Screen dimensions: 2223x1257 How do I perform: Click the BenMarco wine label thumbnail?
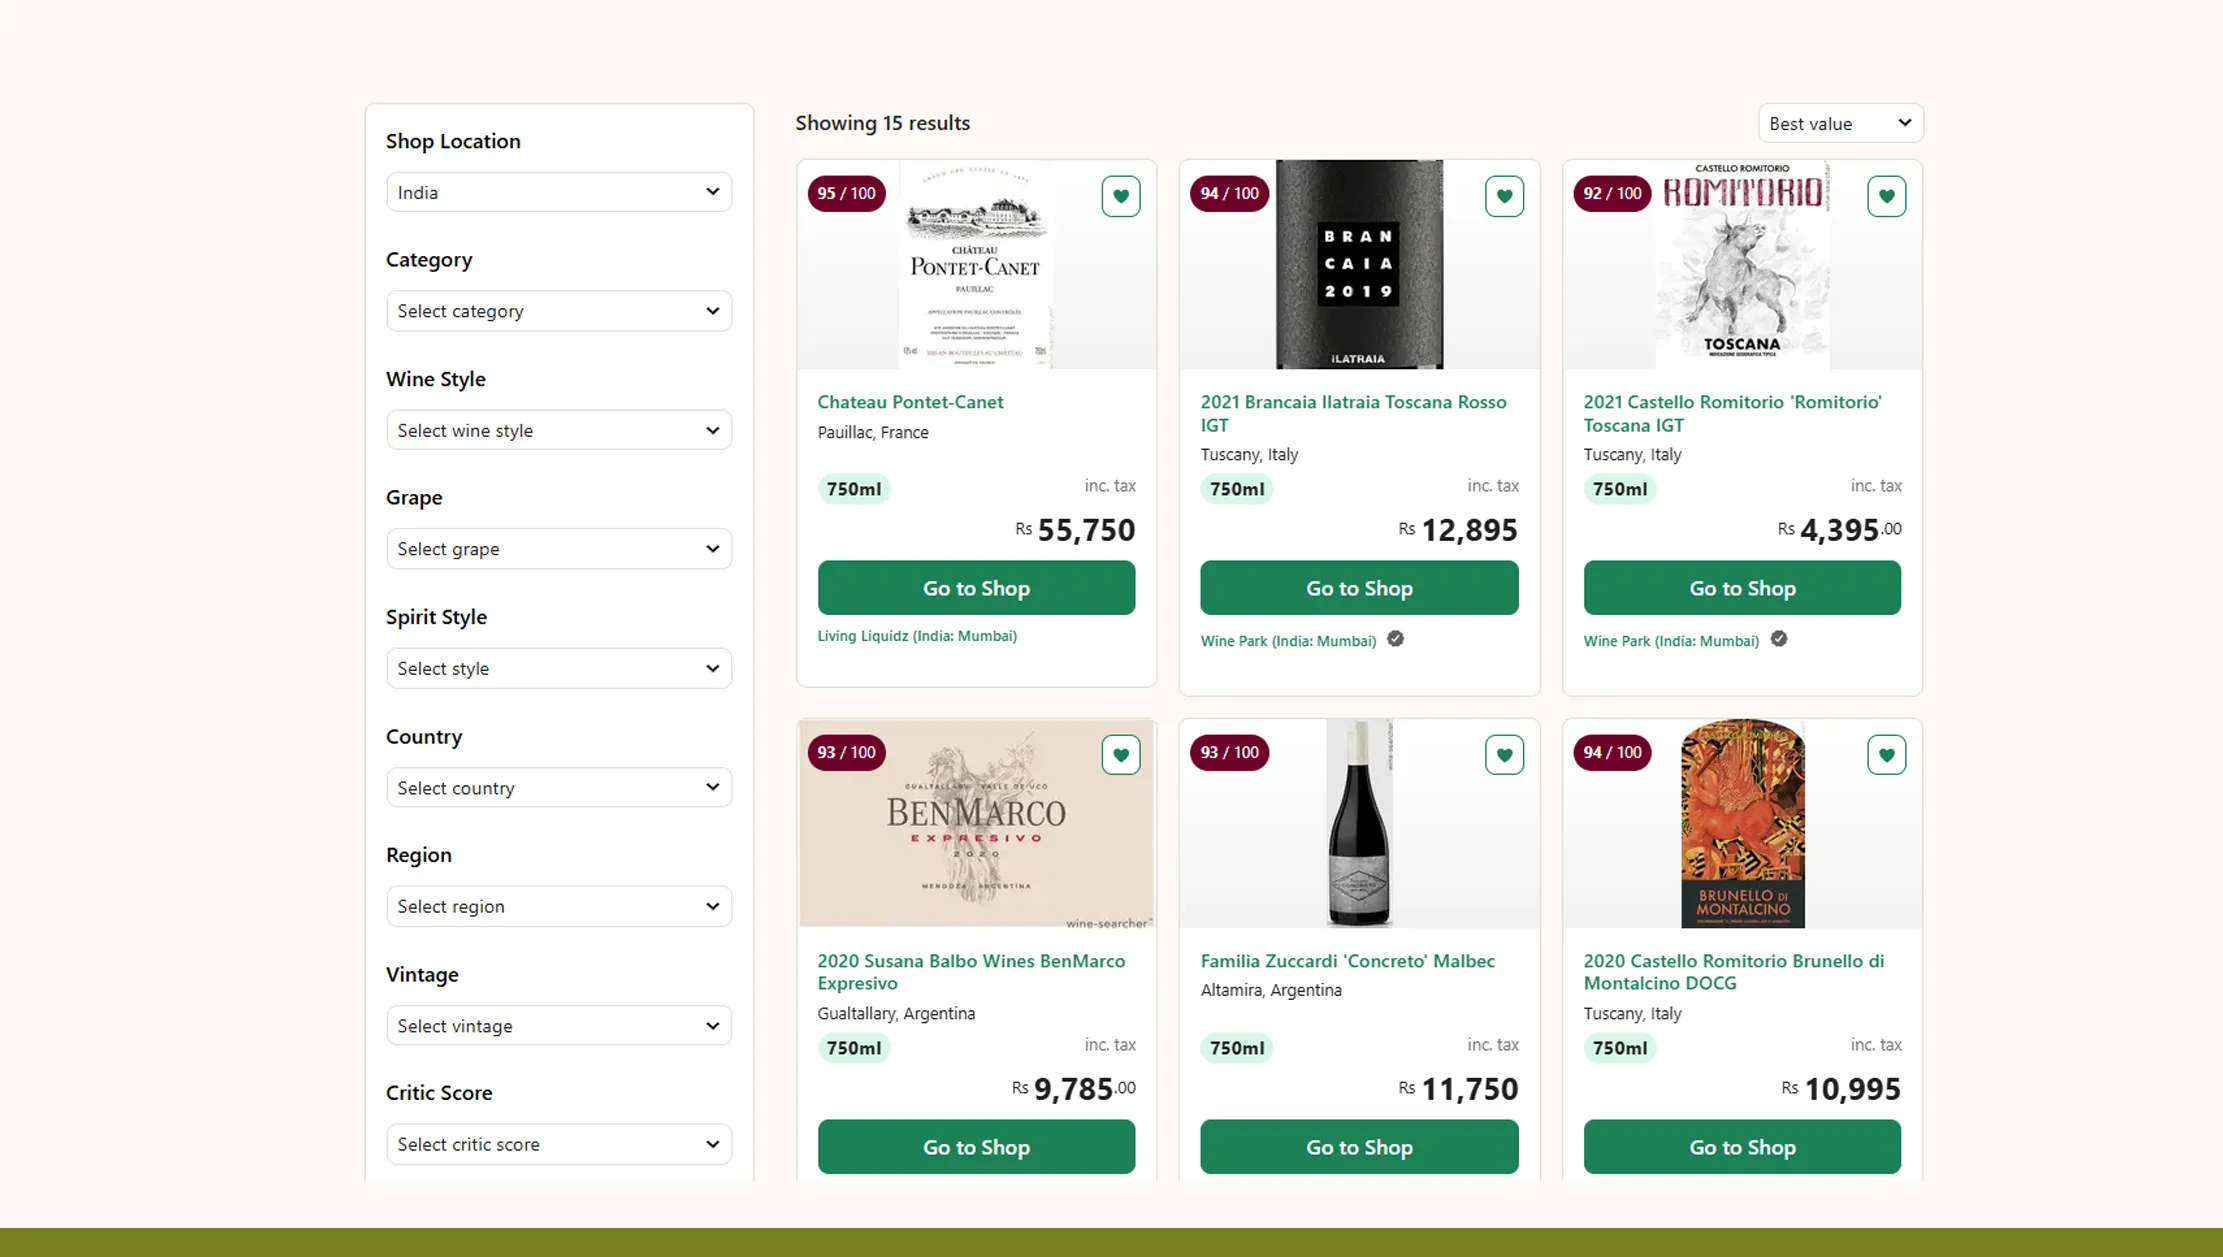tap(976, 823)
